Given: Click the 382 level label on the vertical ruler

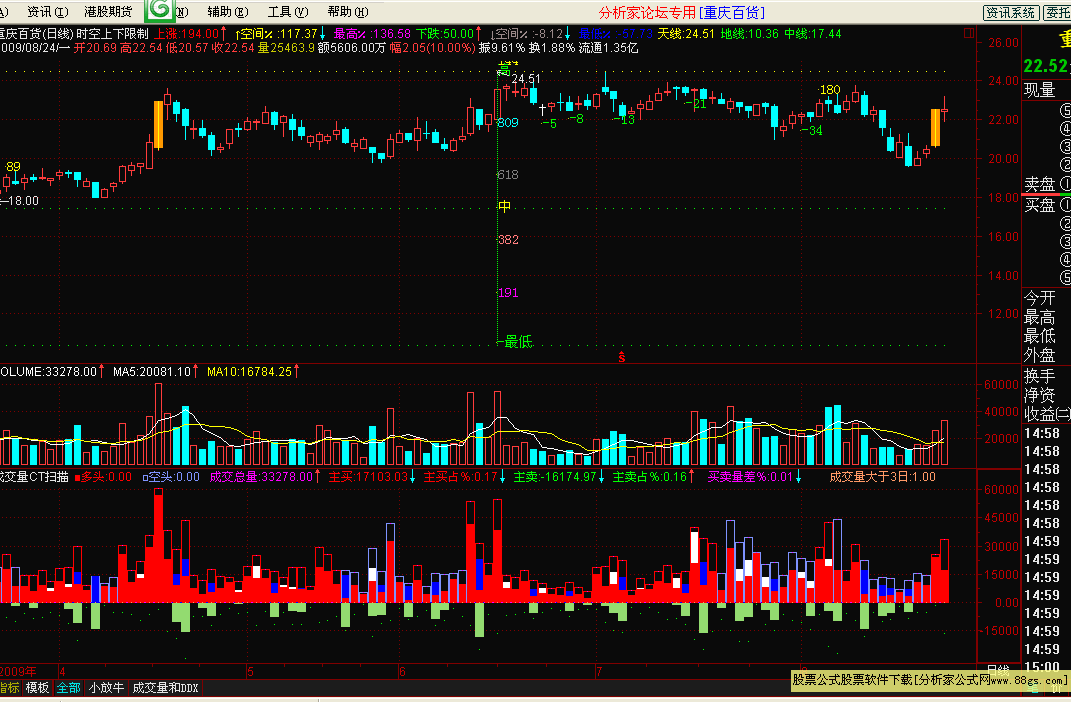Looking at the screenshot, I should tap(508, 240).
